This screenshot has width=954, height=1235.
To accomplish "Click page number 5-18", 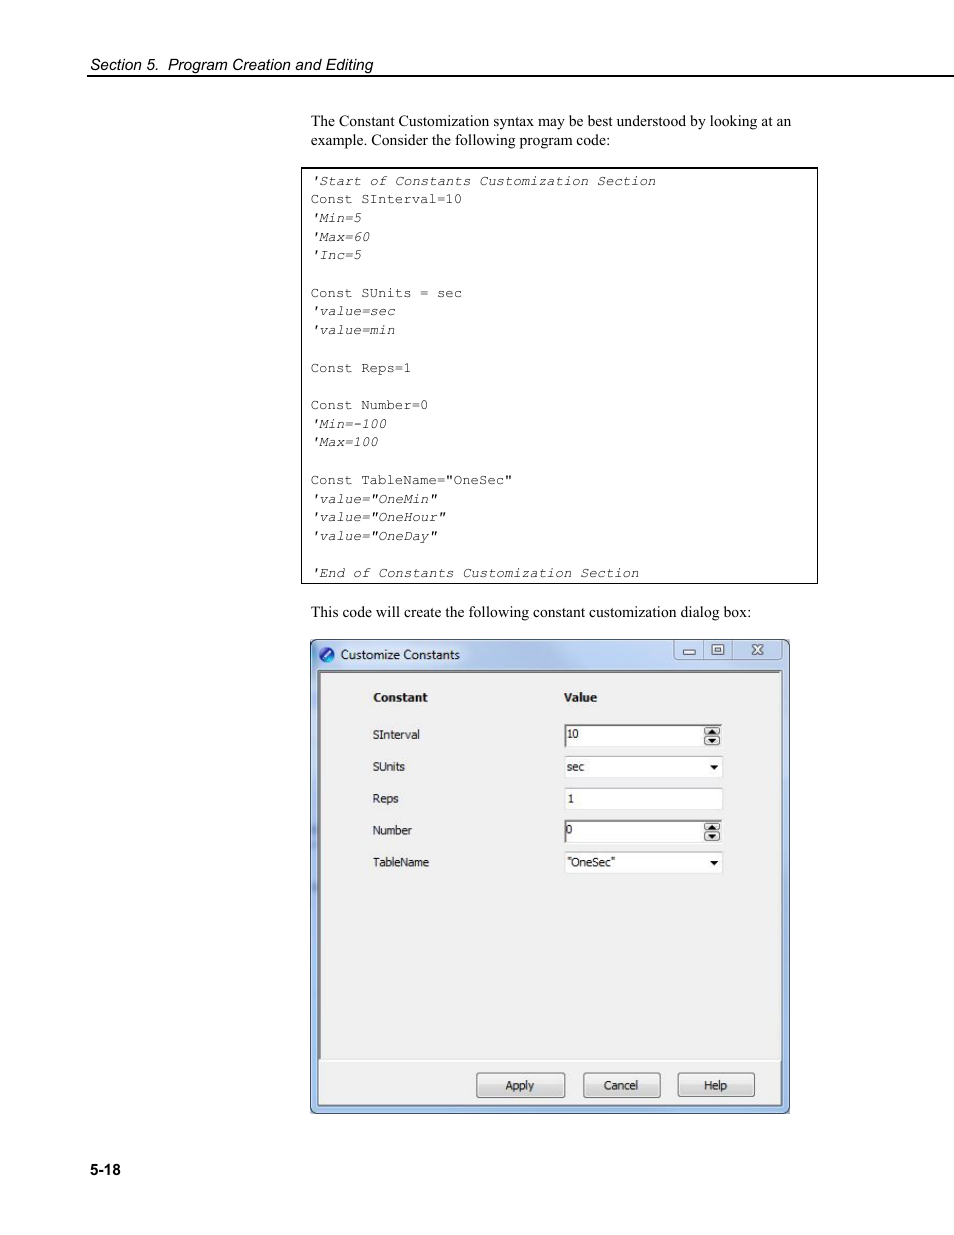I will [105, 1170].
